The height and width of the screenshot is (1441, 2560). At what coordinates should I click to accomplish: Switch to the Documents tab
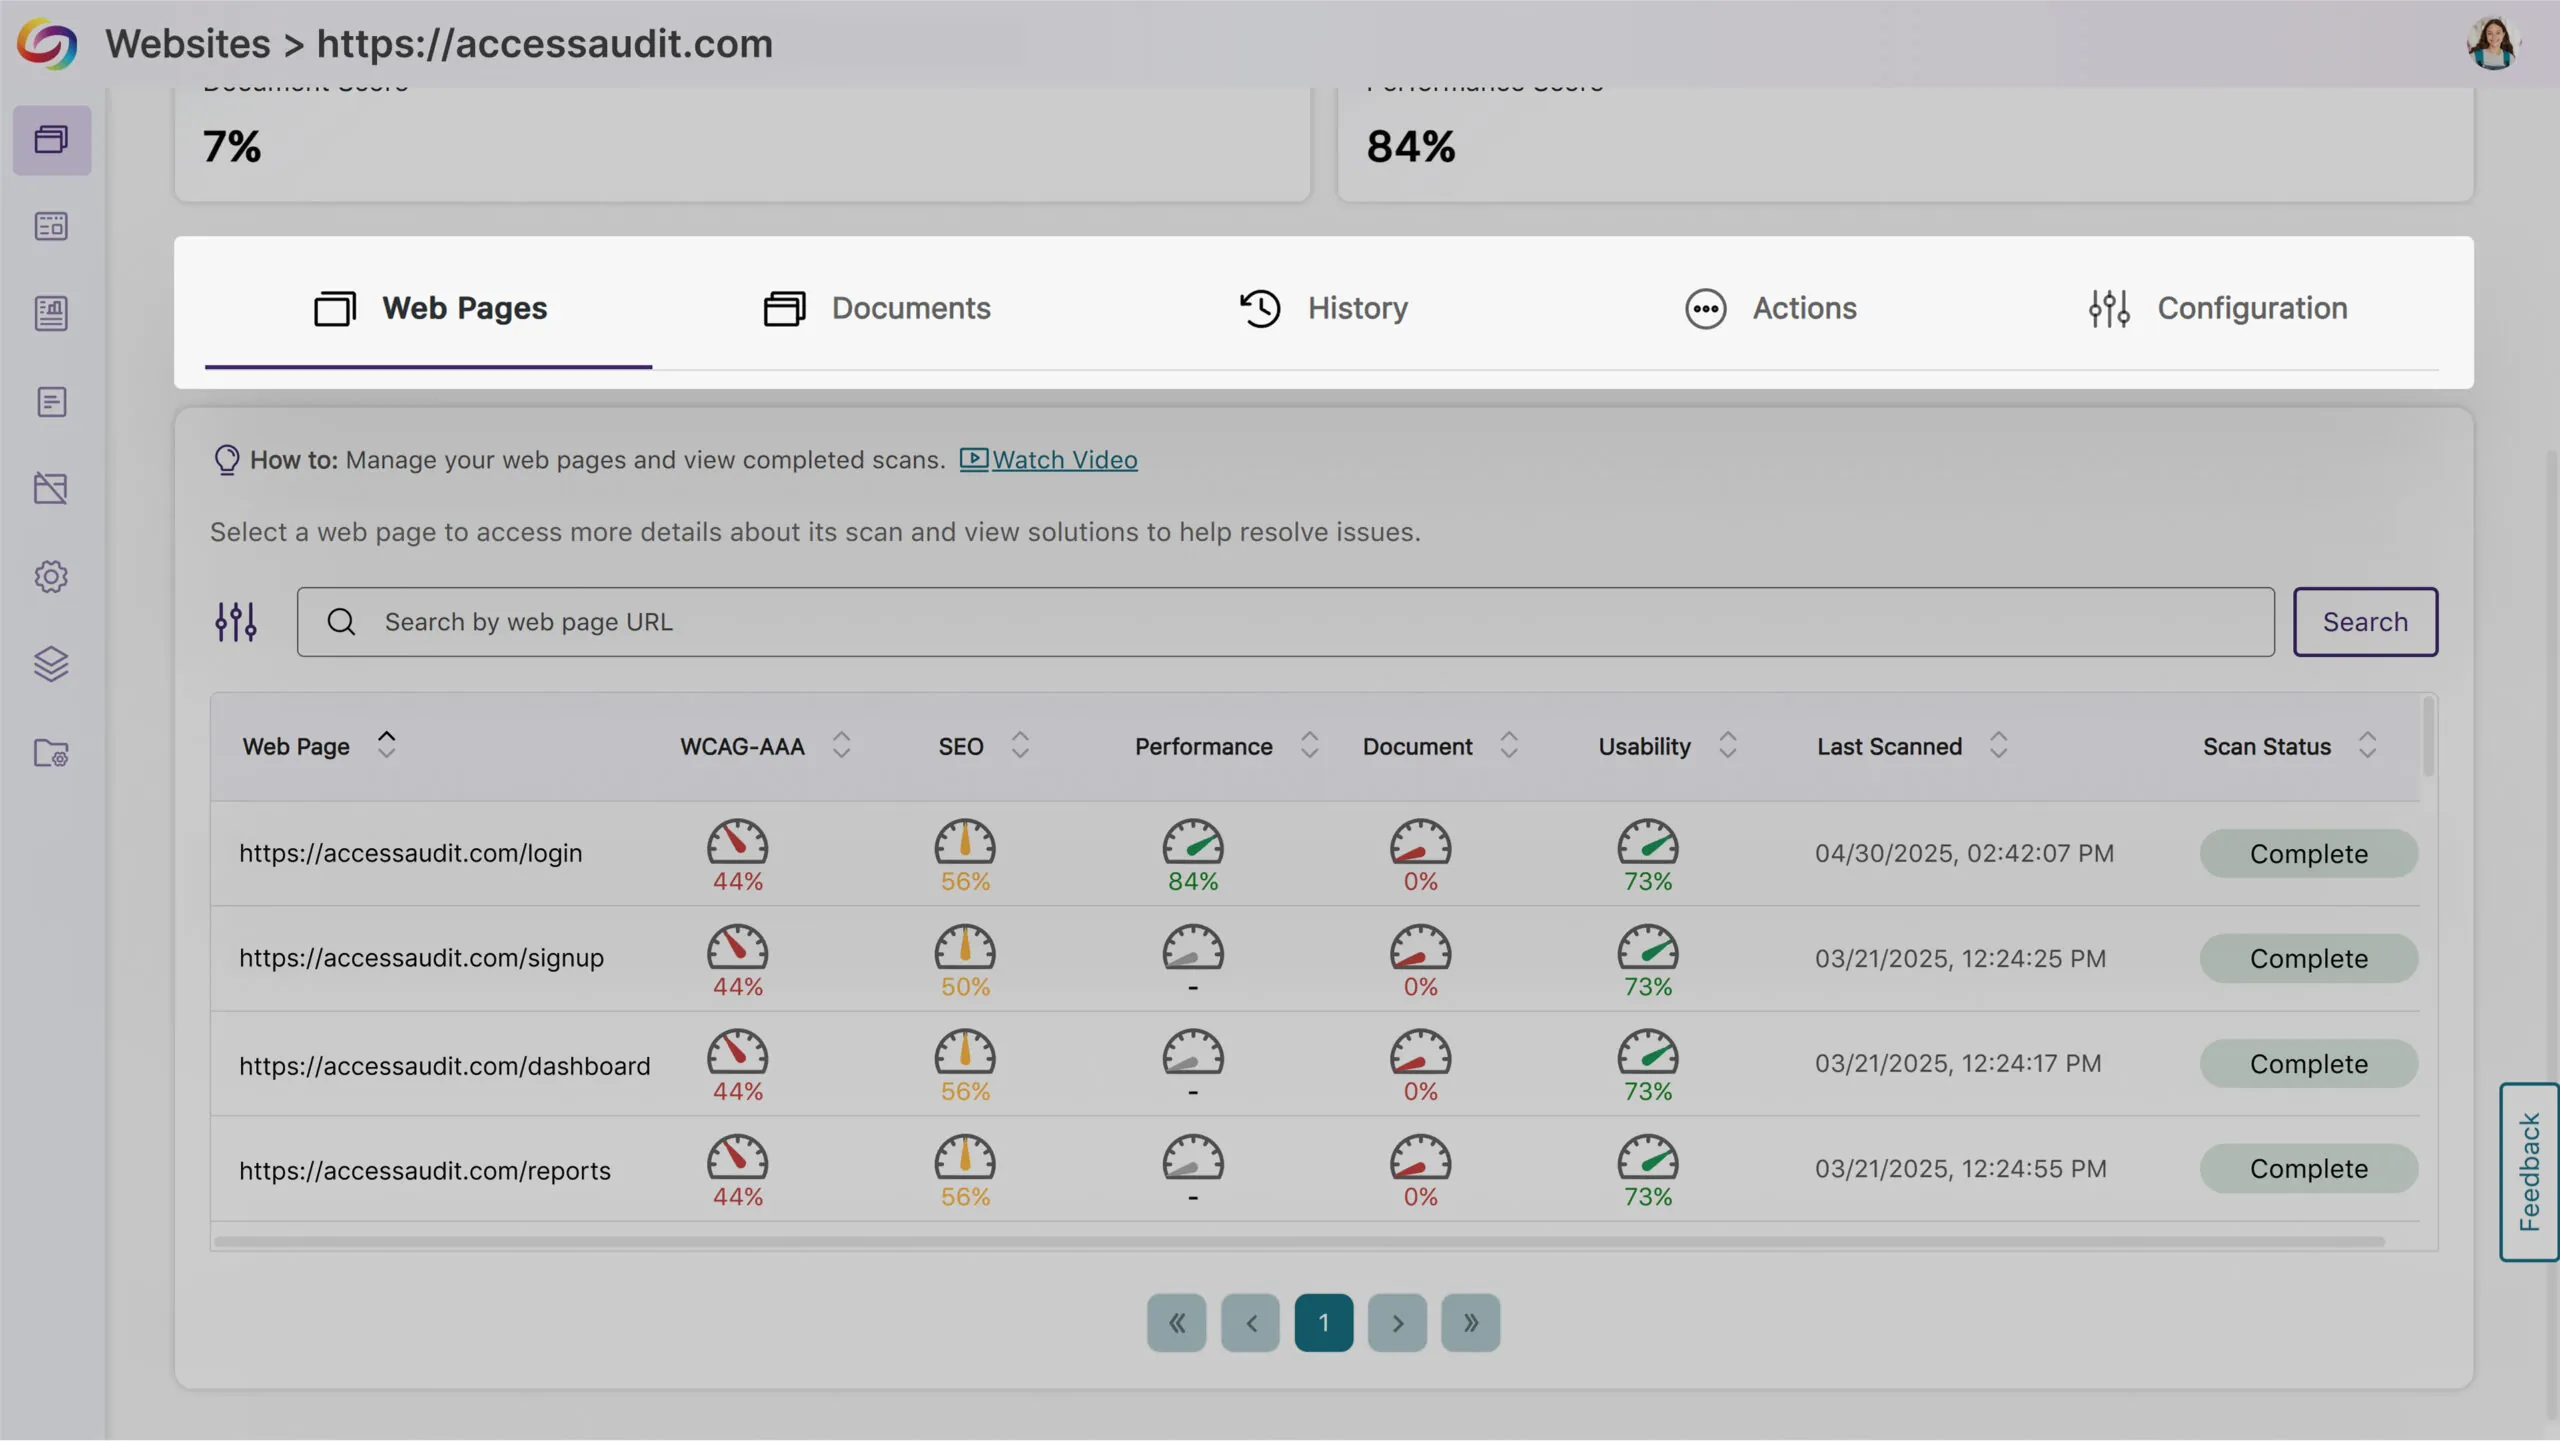pos(877,308)
